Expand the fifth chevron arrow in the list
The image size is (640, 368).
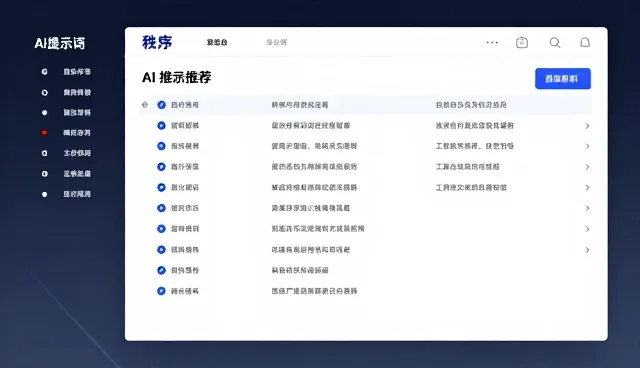coord(587,208)
